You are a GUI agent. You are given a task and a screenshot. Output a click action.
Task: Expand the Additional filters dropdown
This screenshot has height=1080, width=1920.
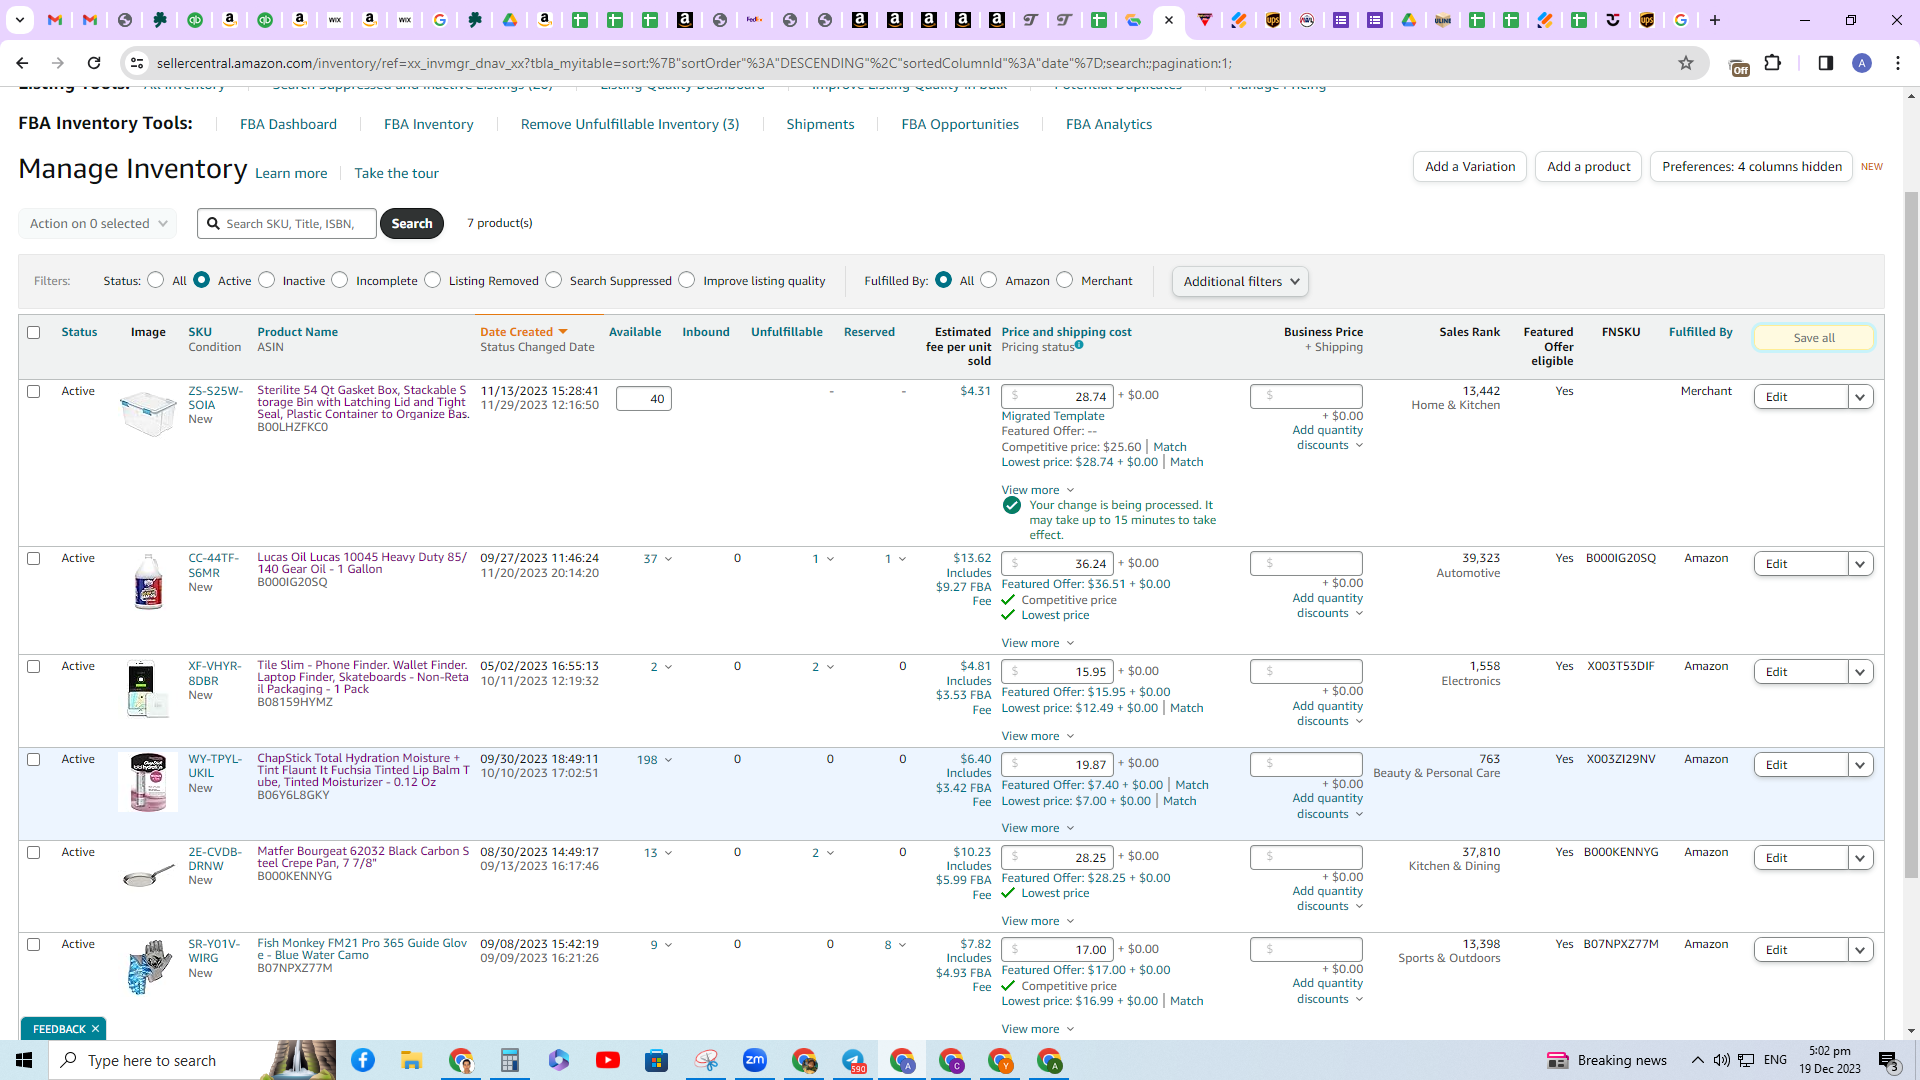tap(1240, 281)
